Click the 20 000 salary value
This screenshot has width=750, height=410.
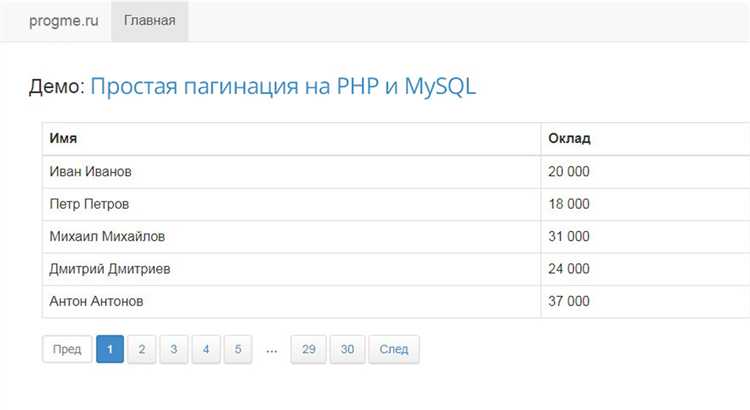569,172
